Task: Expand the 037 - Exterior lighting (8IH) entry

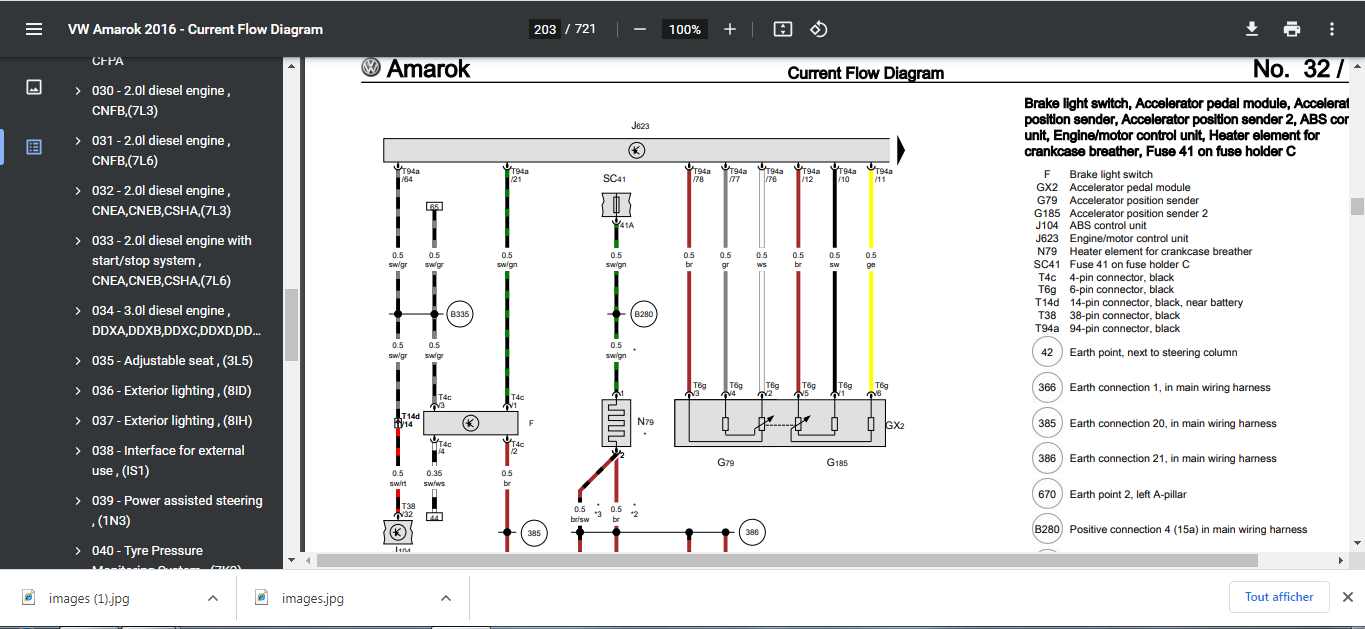Action: click(78, 421)
